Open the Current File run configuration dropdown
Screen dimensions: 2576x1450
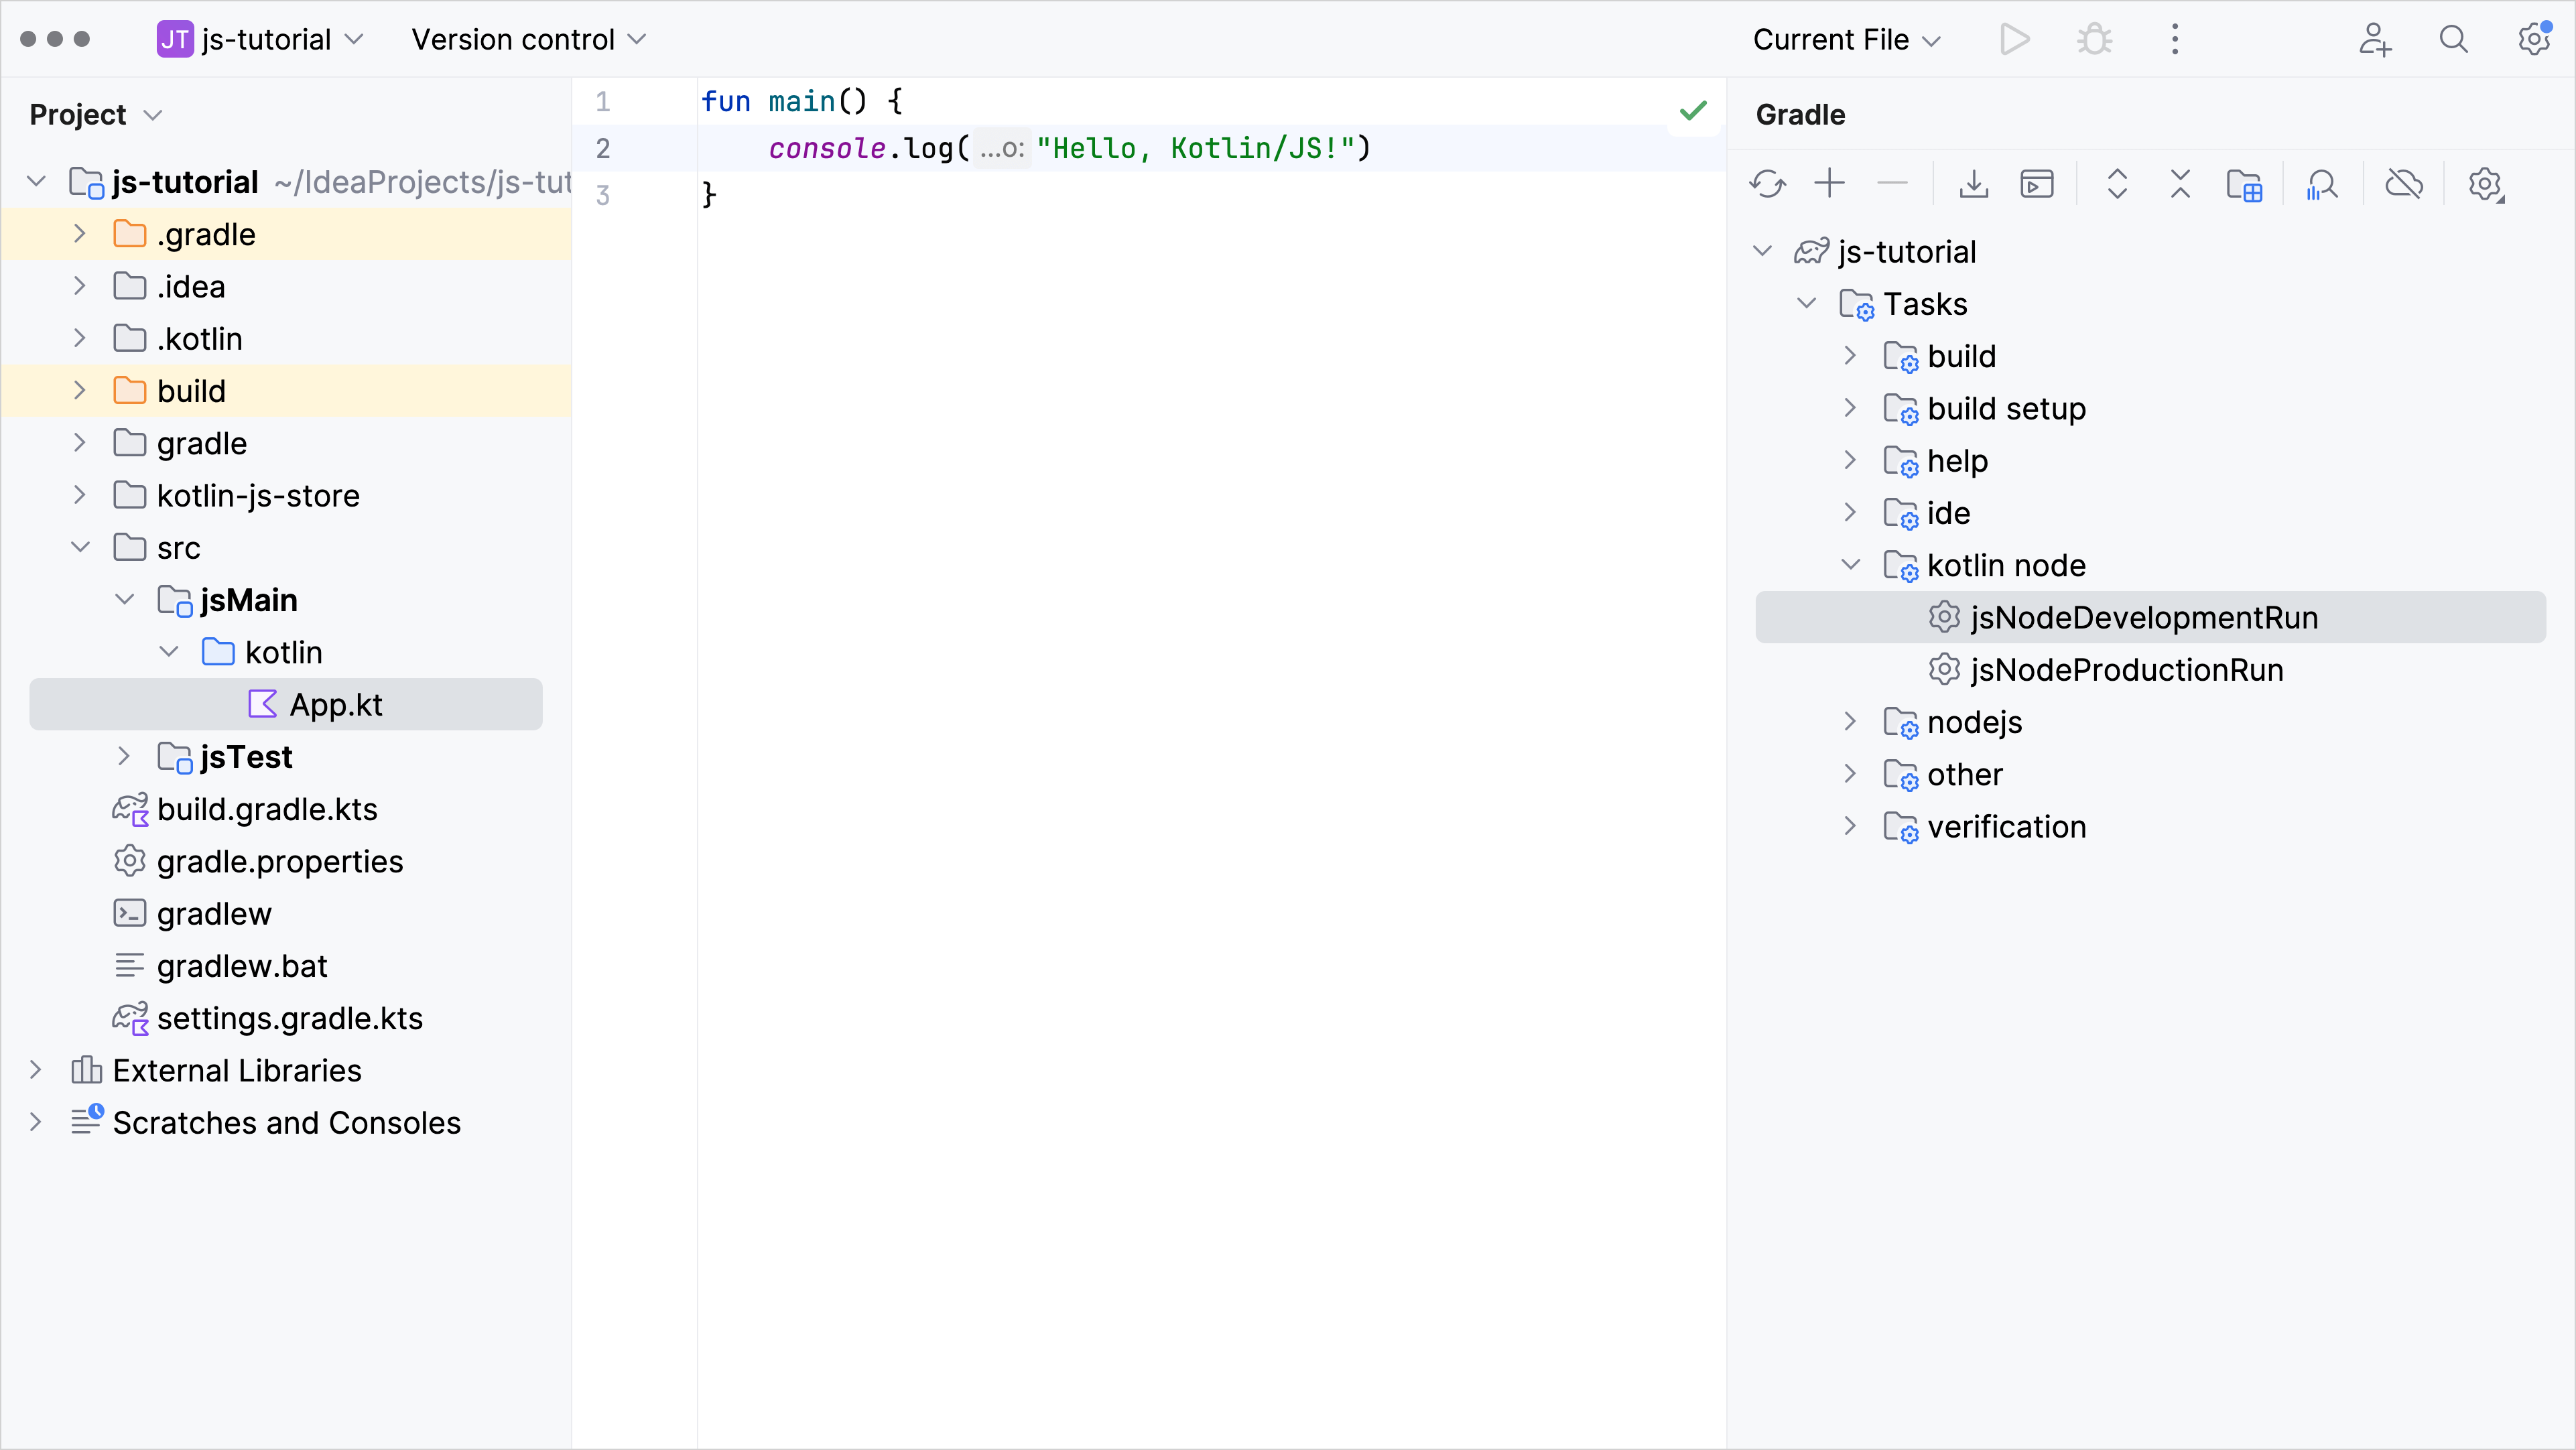[1845, 39]
